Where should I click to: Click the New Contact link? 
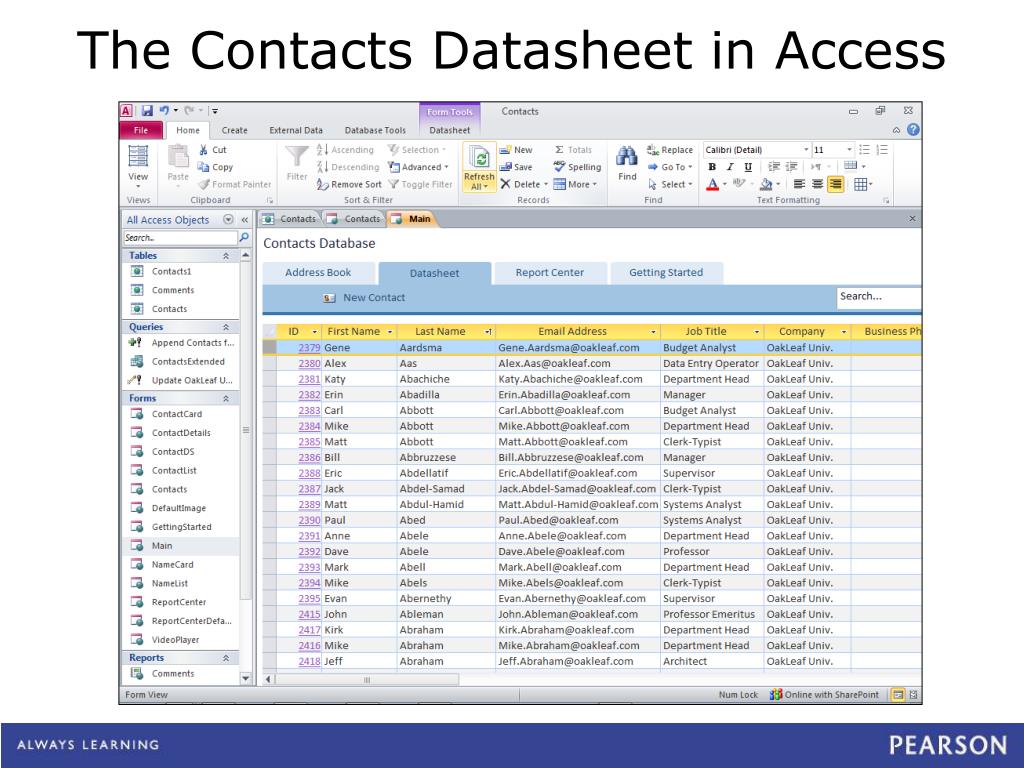[x=374, y=298]
